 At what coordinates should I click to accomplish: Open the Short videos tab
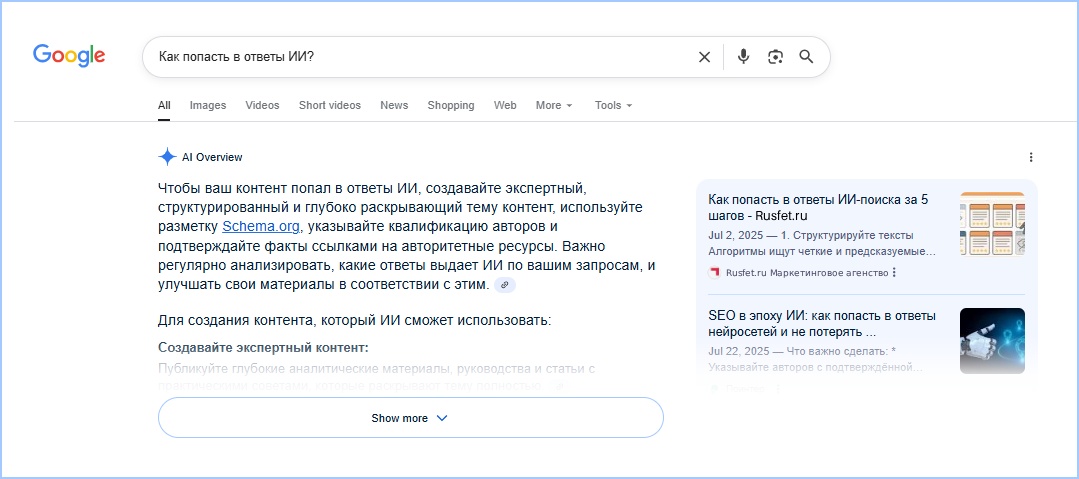point(330,105)
